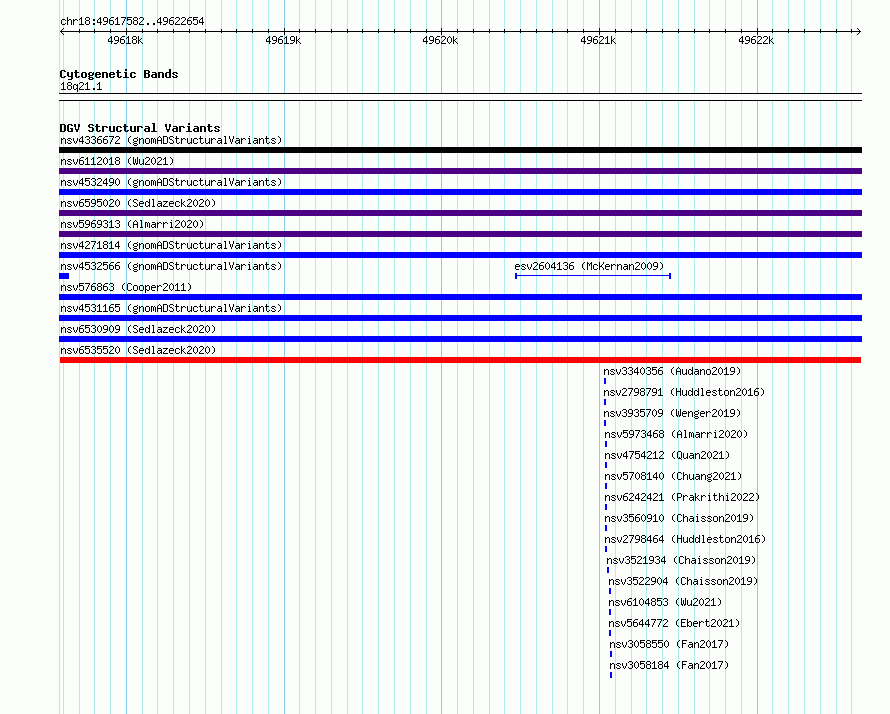Viewport: 890px width, 714px height.
Task: Click the blue nsv6530909 variant bar
Action: 460,339
